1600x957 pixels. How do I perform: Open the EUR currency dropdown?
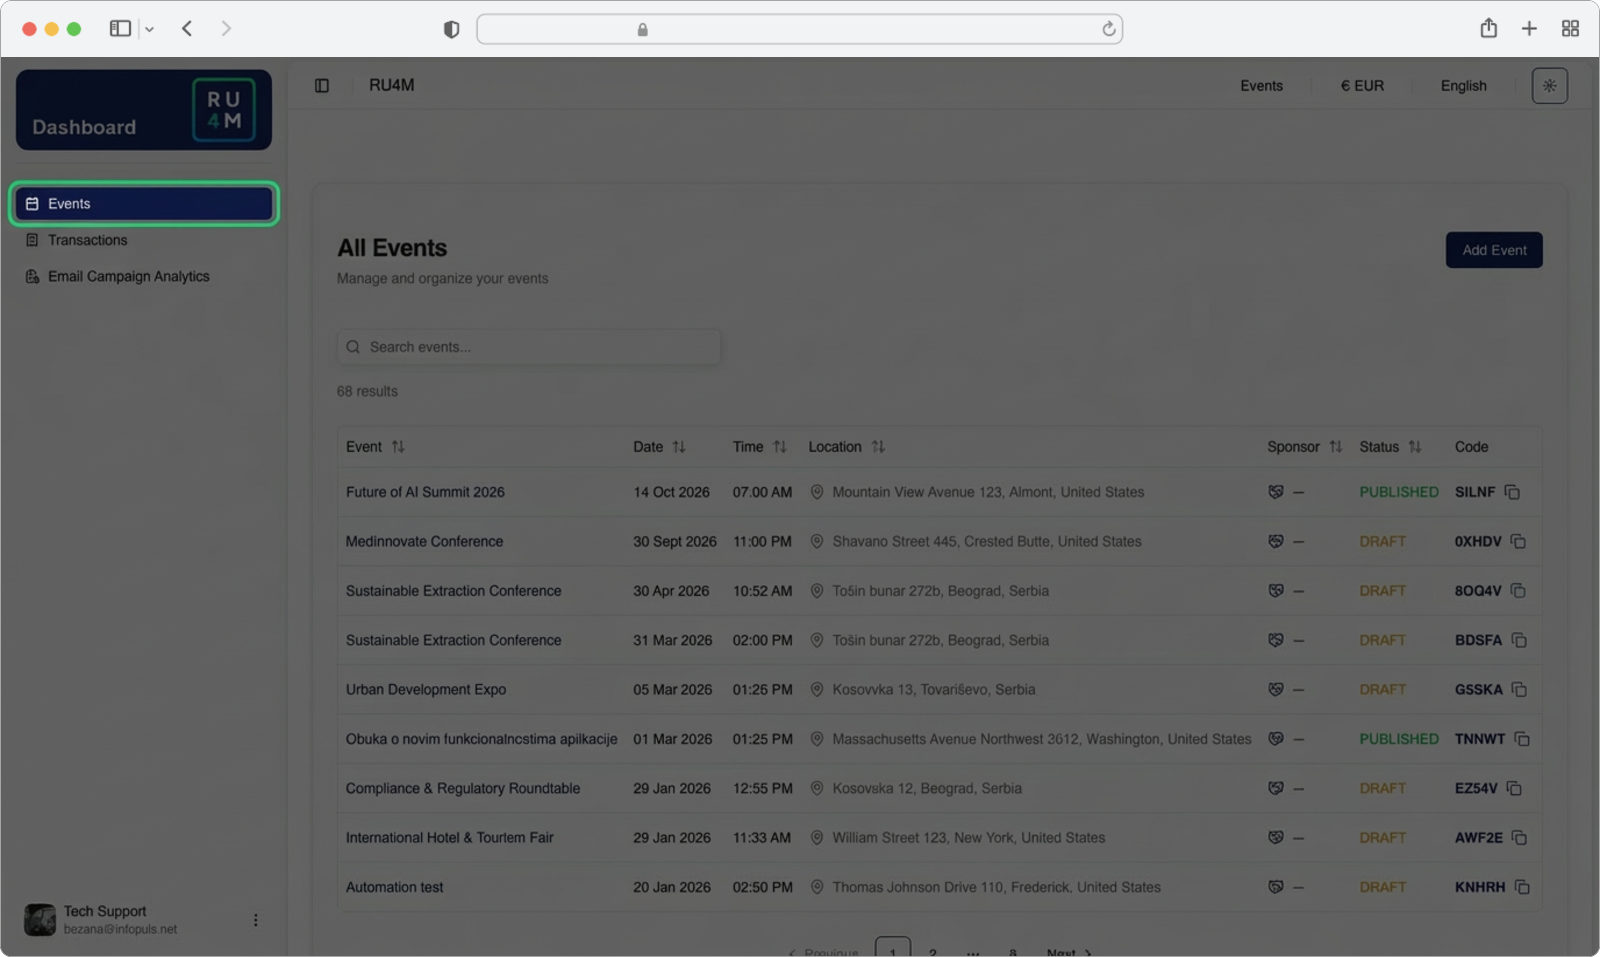click(x=1362, y=86)
